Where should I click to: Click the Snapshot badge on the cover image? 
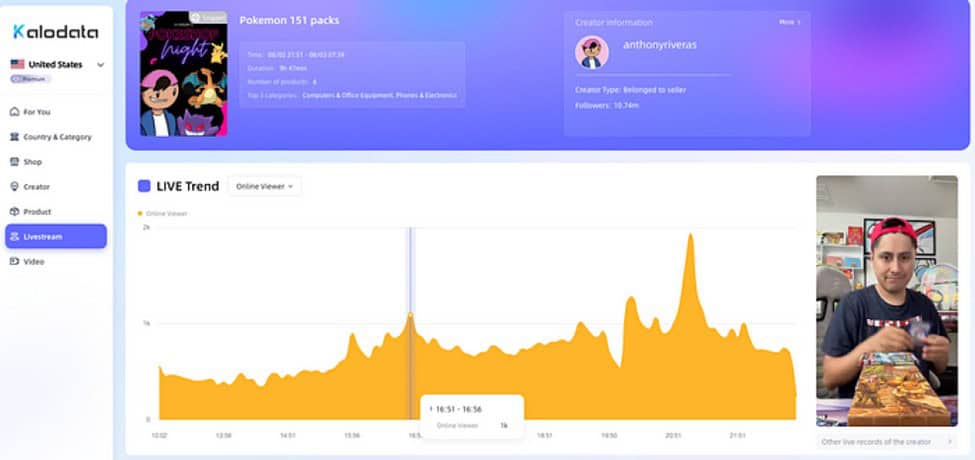[x=208, y=17]
